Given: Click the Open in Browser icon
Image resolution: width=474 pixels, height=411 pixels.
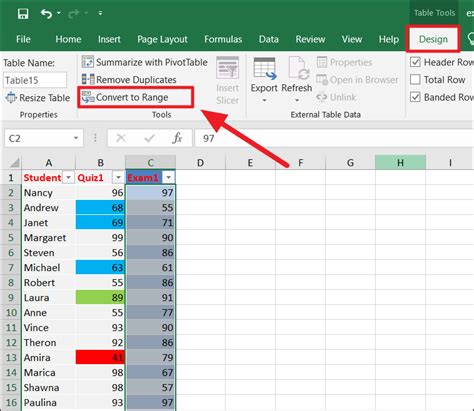Looking at the screenshot, I should 322,80.
